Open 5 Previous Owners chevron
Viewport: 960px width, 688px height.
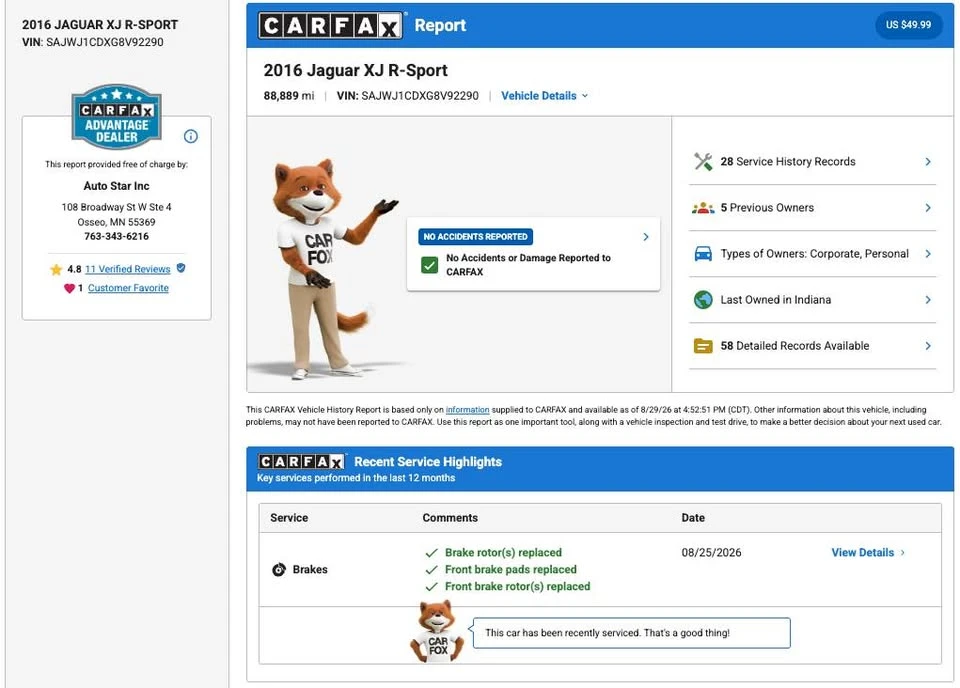point(928,208)
